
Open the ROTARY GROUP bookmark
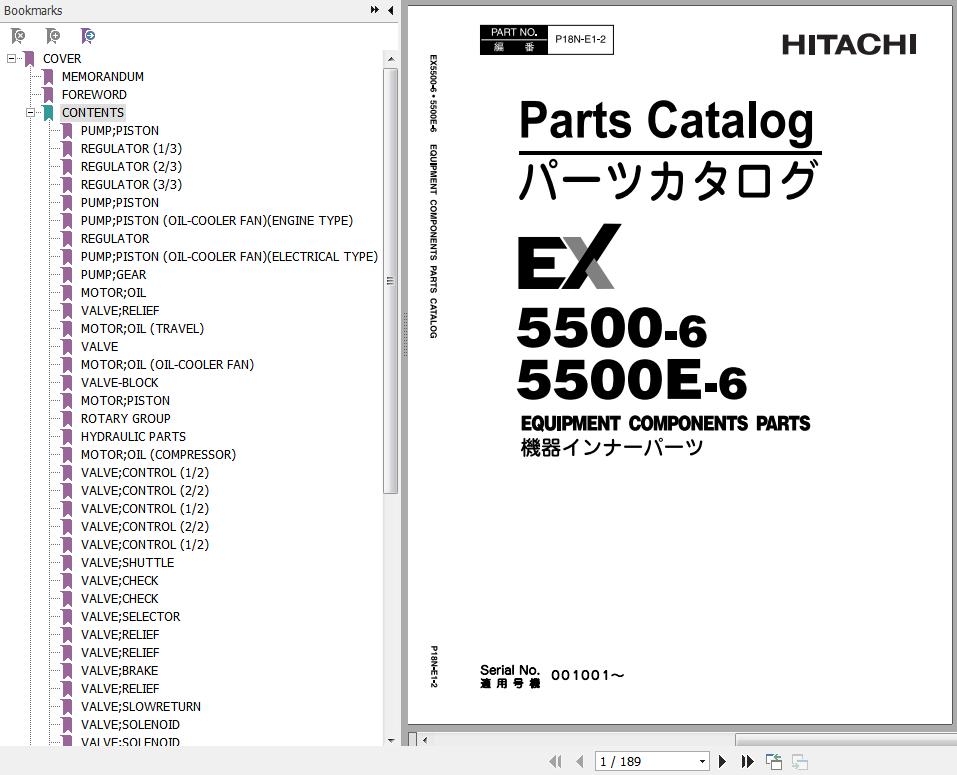(x=126, y=419)
